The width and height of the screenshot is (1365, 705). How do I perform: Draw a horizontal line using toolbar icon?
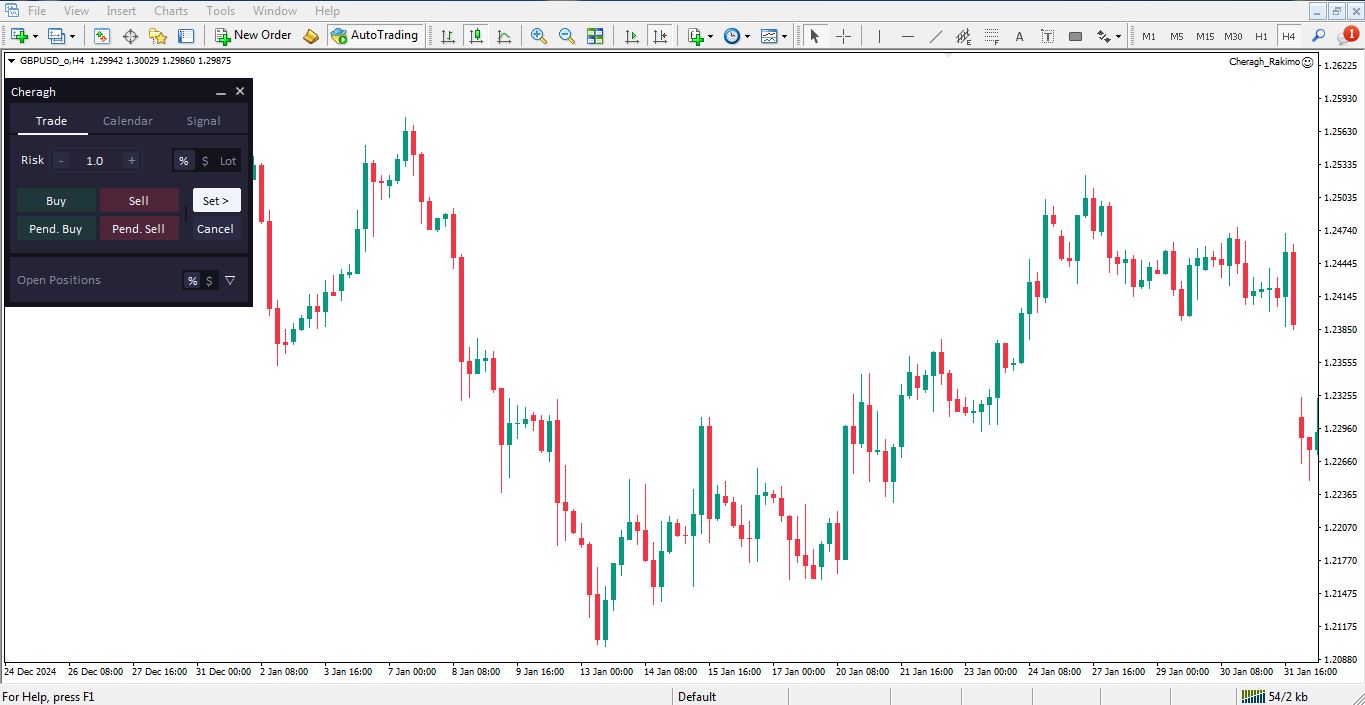[x=907, y=36]
